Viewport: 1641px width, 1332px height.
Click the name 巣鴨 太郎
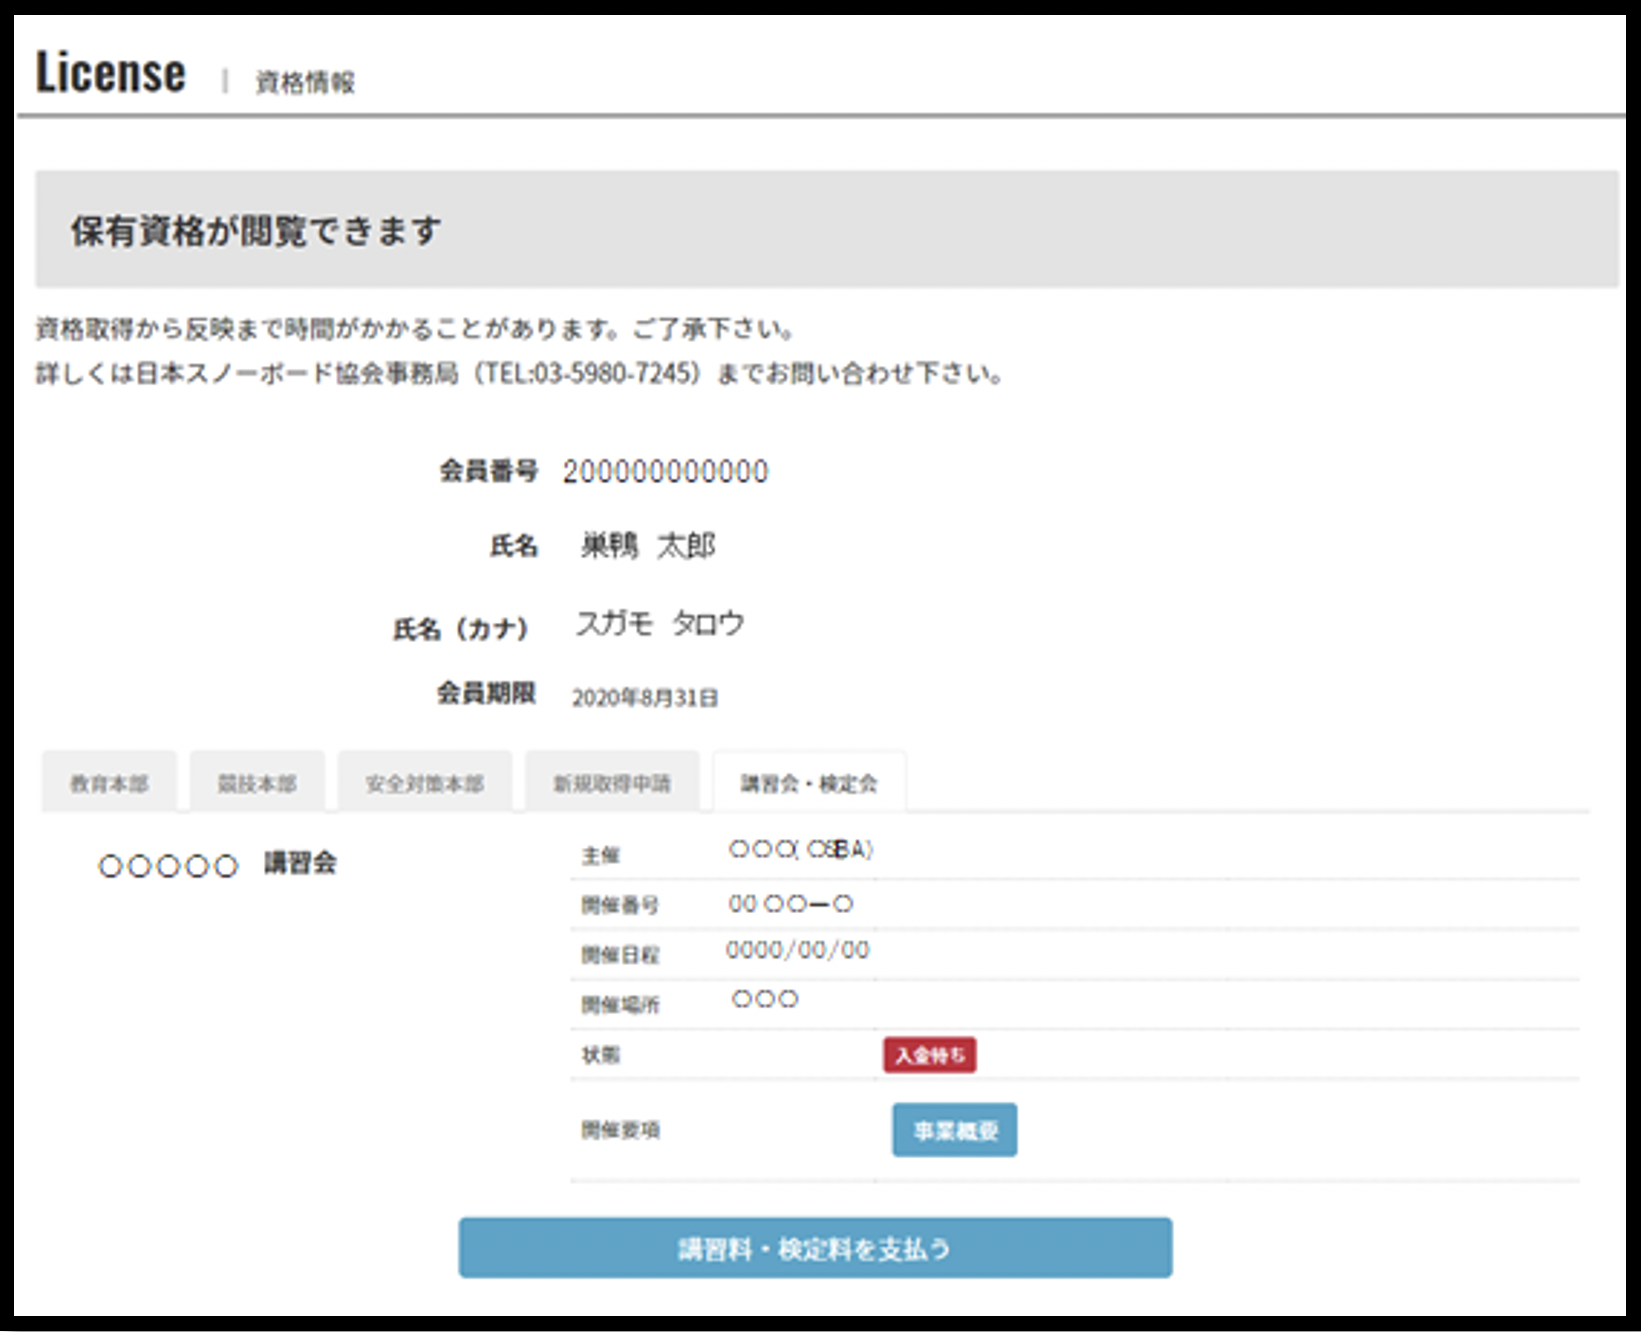[648, 546]
